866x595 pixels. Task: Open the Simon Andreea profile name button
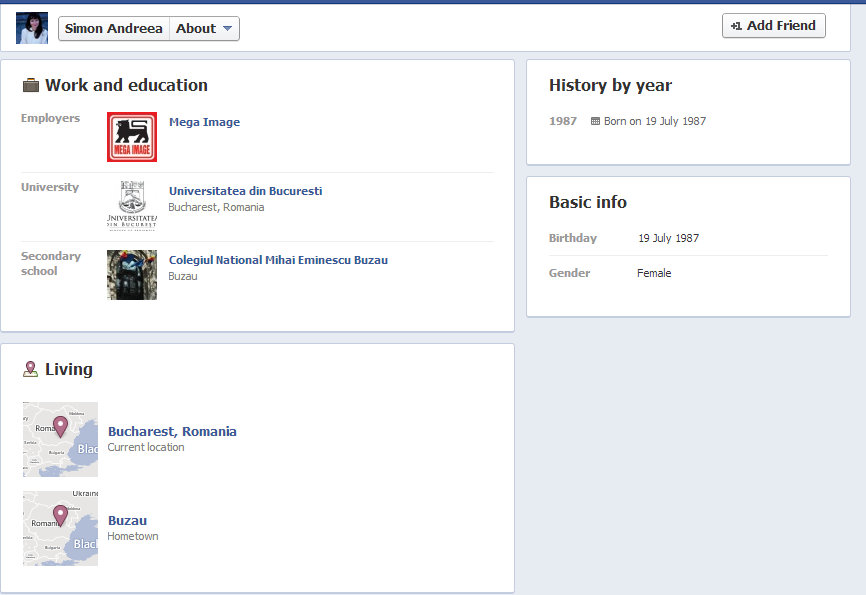pos(113,29)
